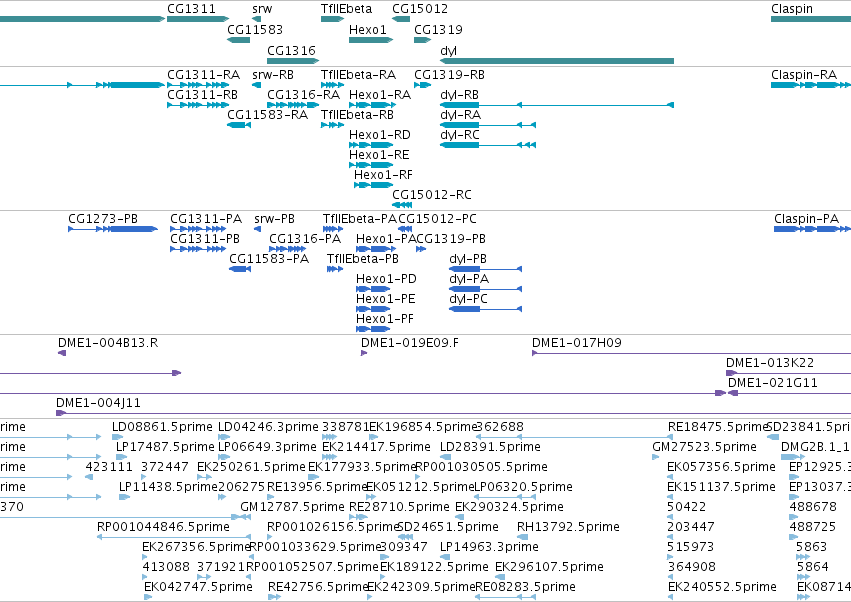This screenshot has width=851, height=602.
Task: Click the srw gene label
Action: click(262, 9)
